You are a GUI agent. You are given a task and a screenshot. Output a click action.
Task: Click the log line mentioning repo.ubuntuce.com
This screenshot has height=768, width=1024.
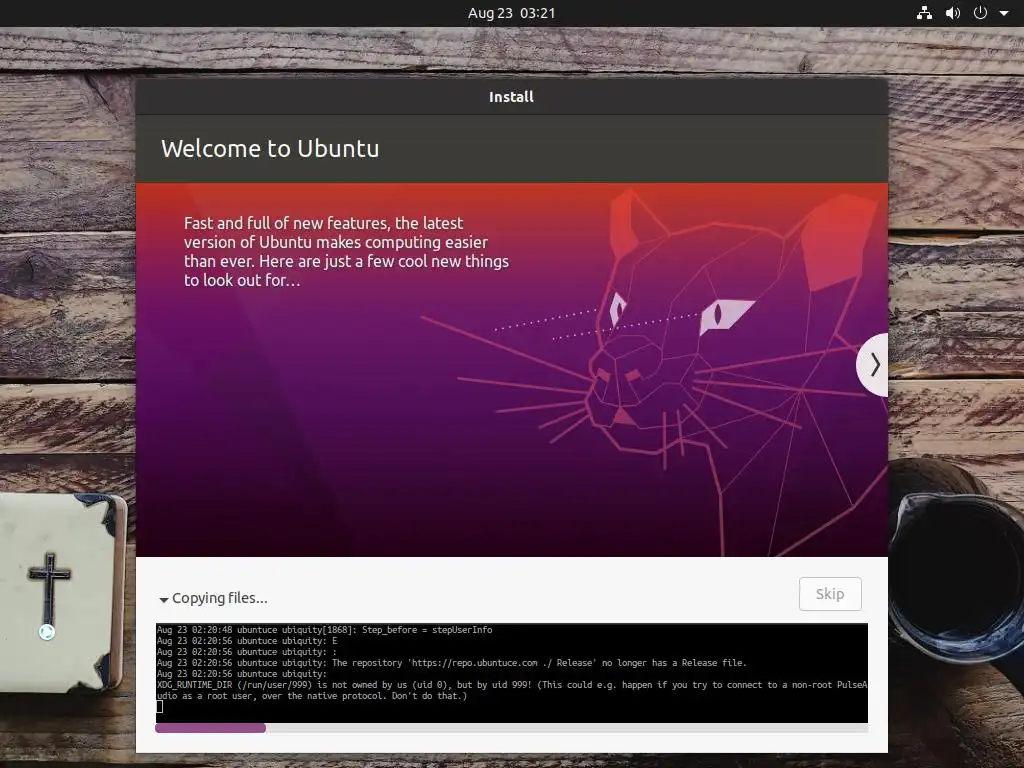451,663
